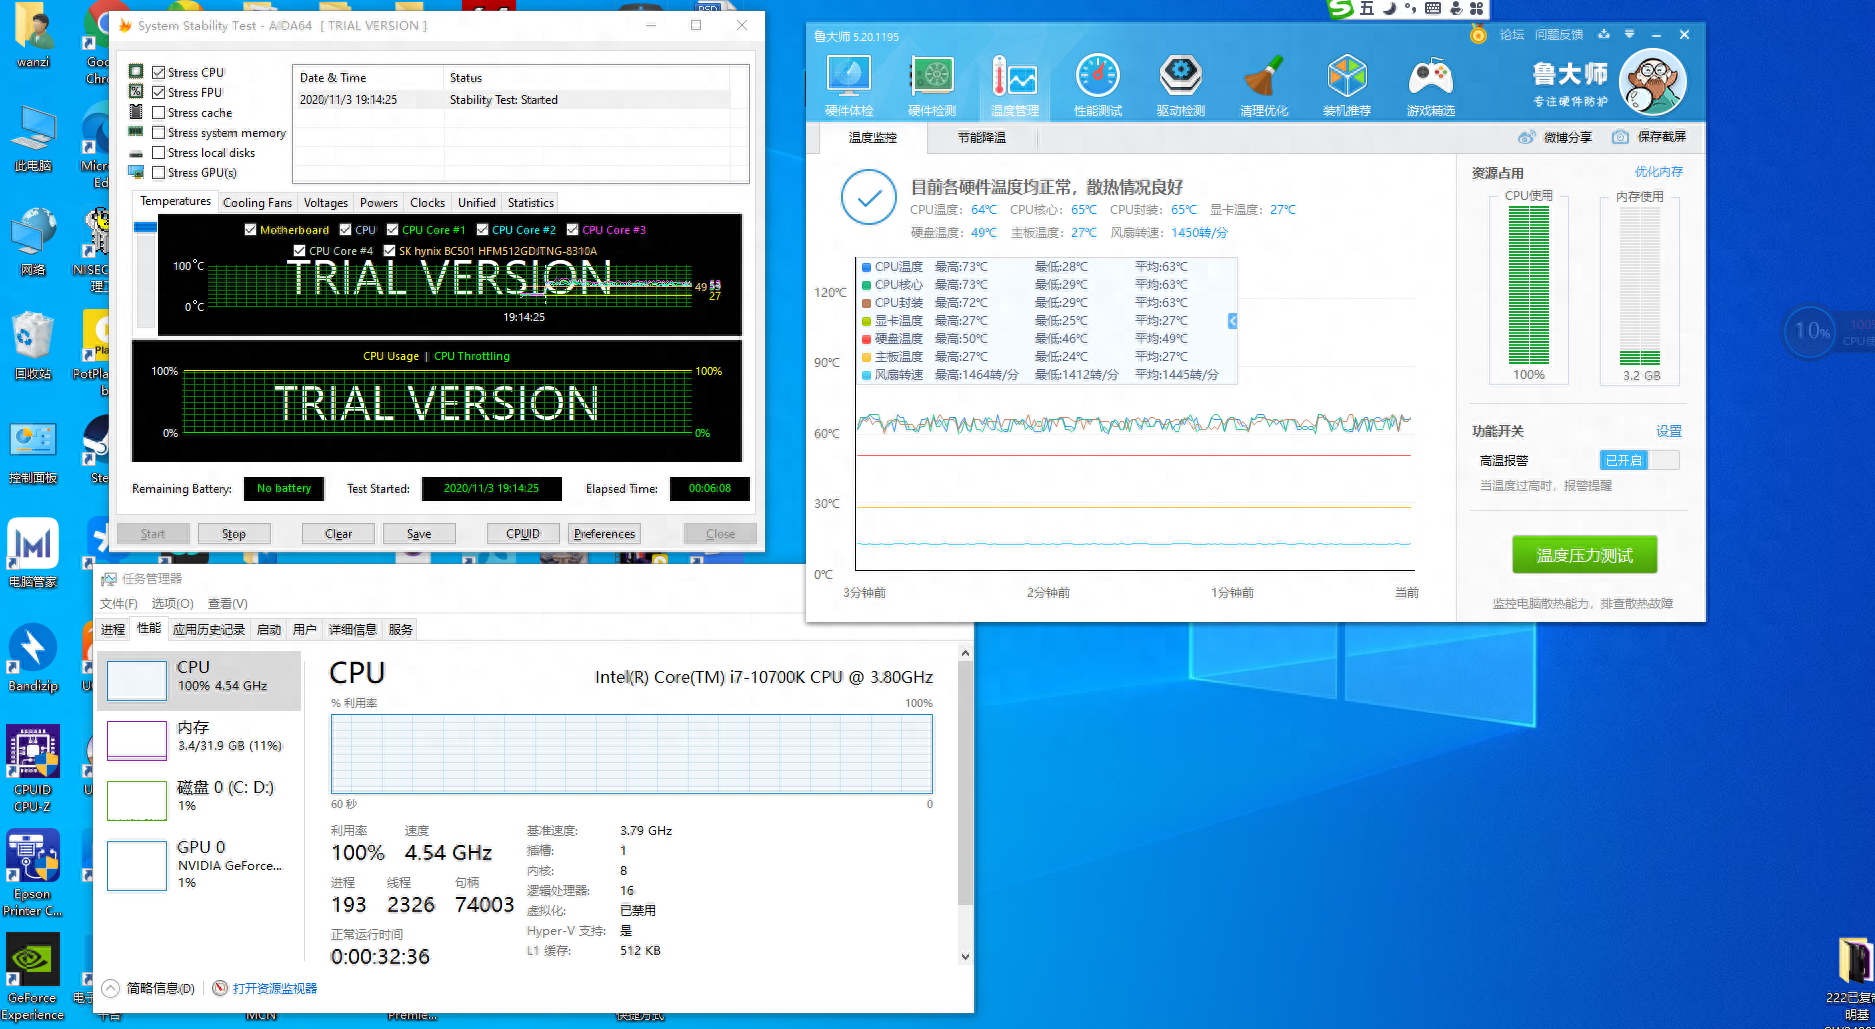This screenshot has height=1029, width=1875.
Task: Switch to Cooling Fans tab
Action: point(257,202)
